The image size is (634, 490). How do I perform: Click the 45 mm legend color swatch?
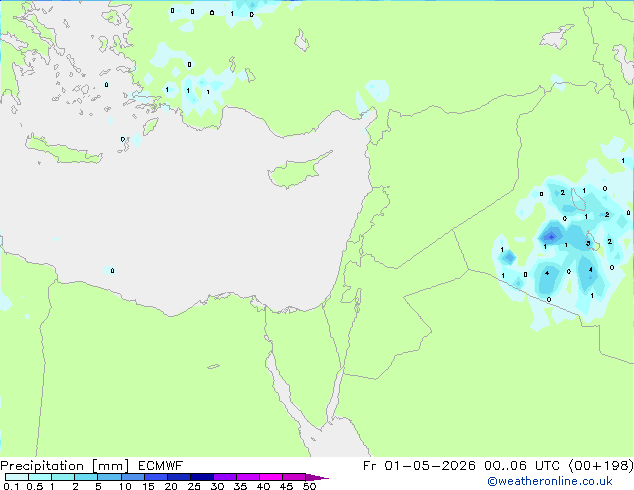(x=294, y=477)
